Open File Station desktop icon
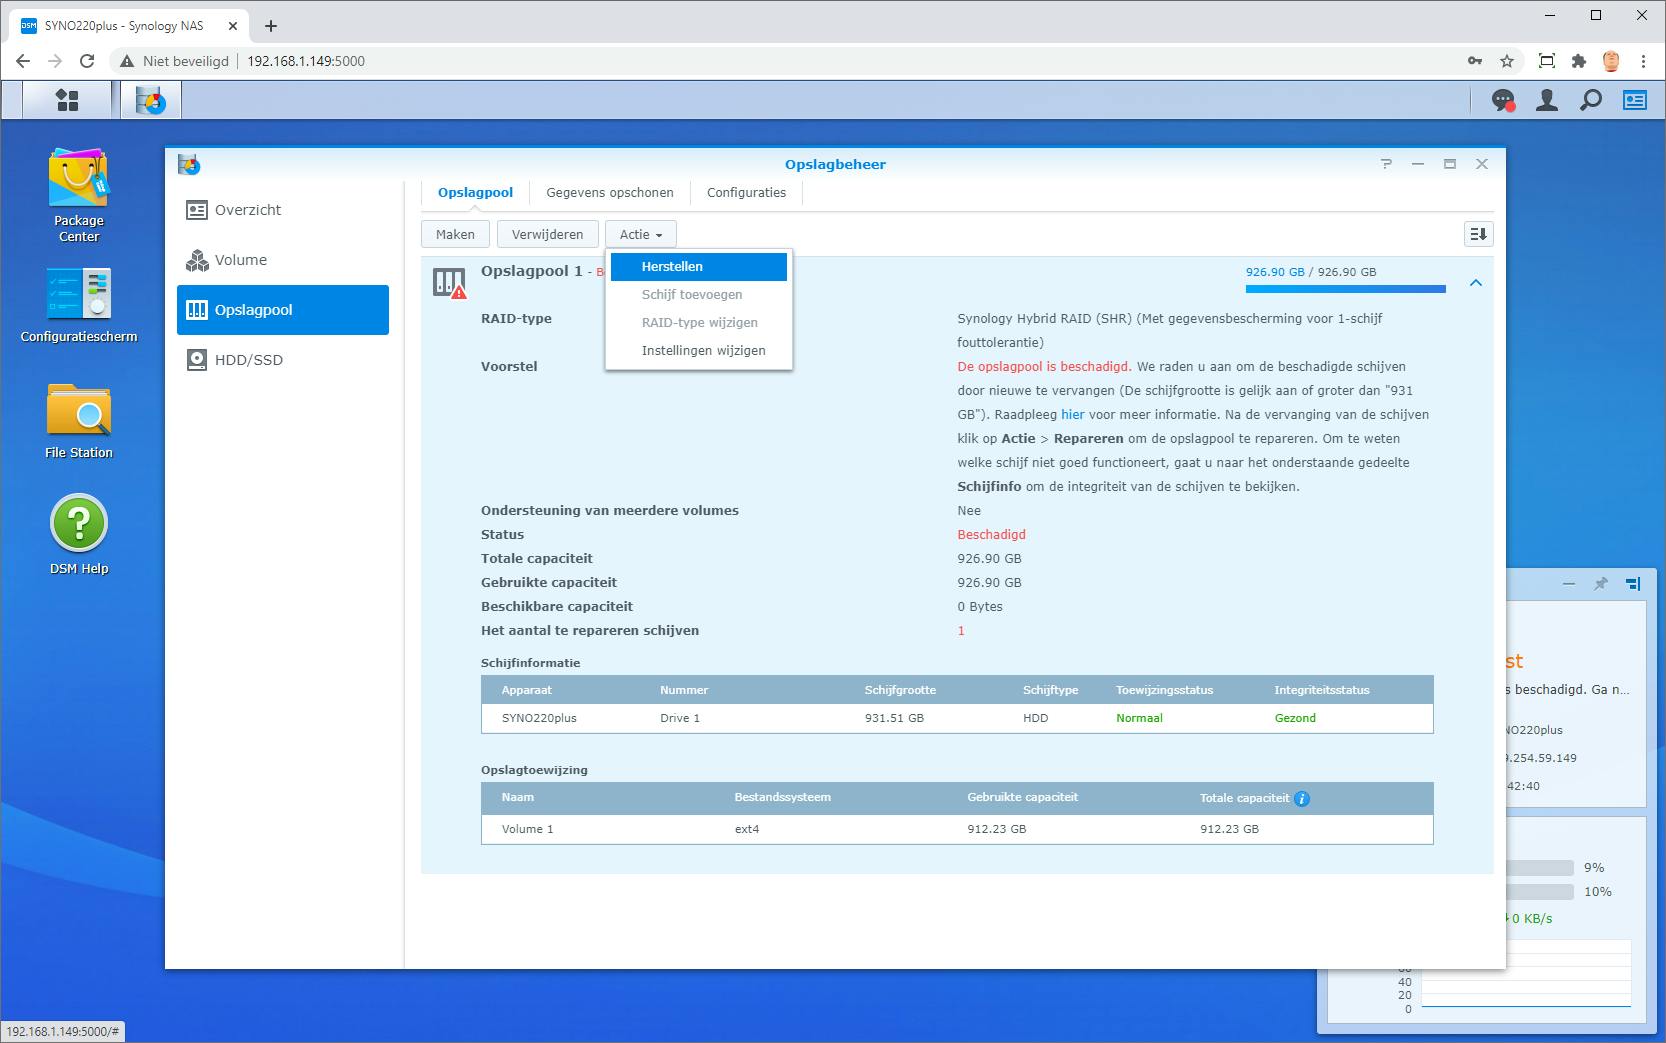This screenshot has height=1043, width=1666. click(79, 421)
